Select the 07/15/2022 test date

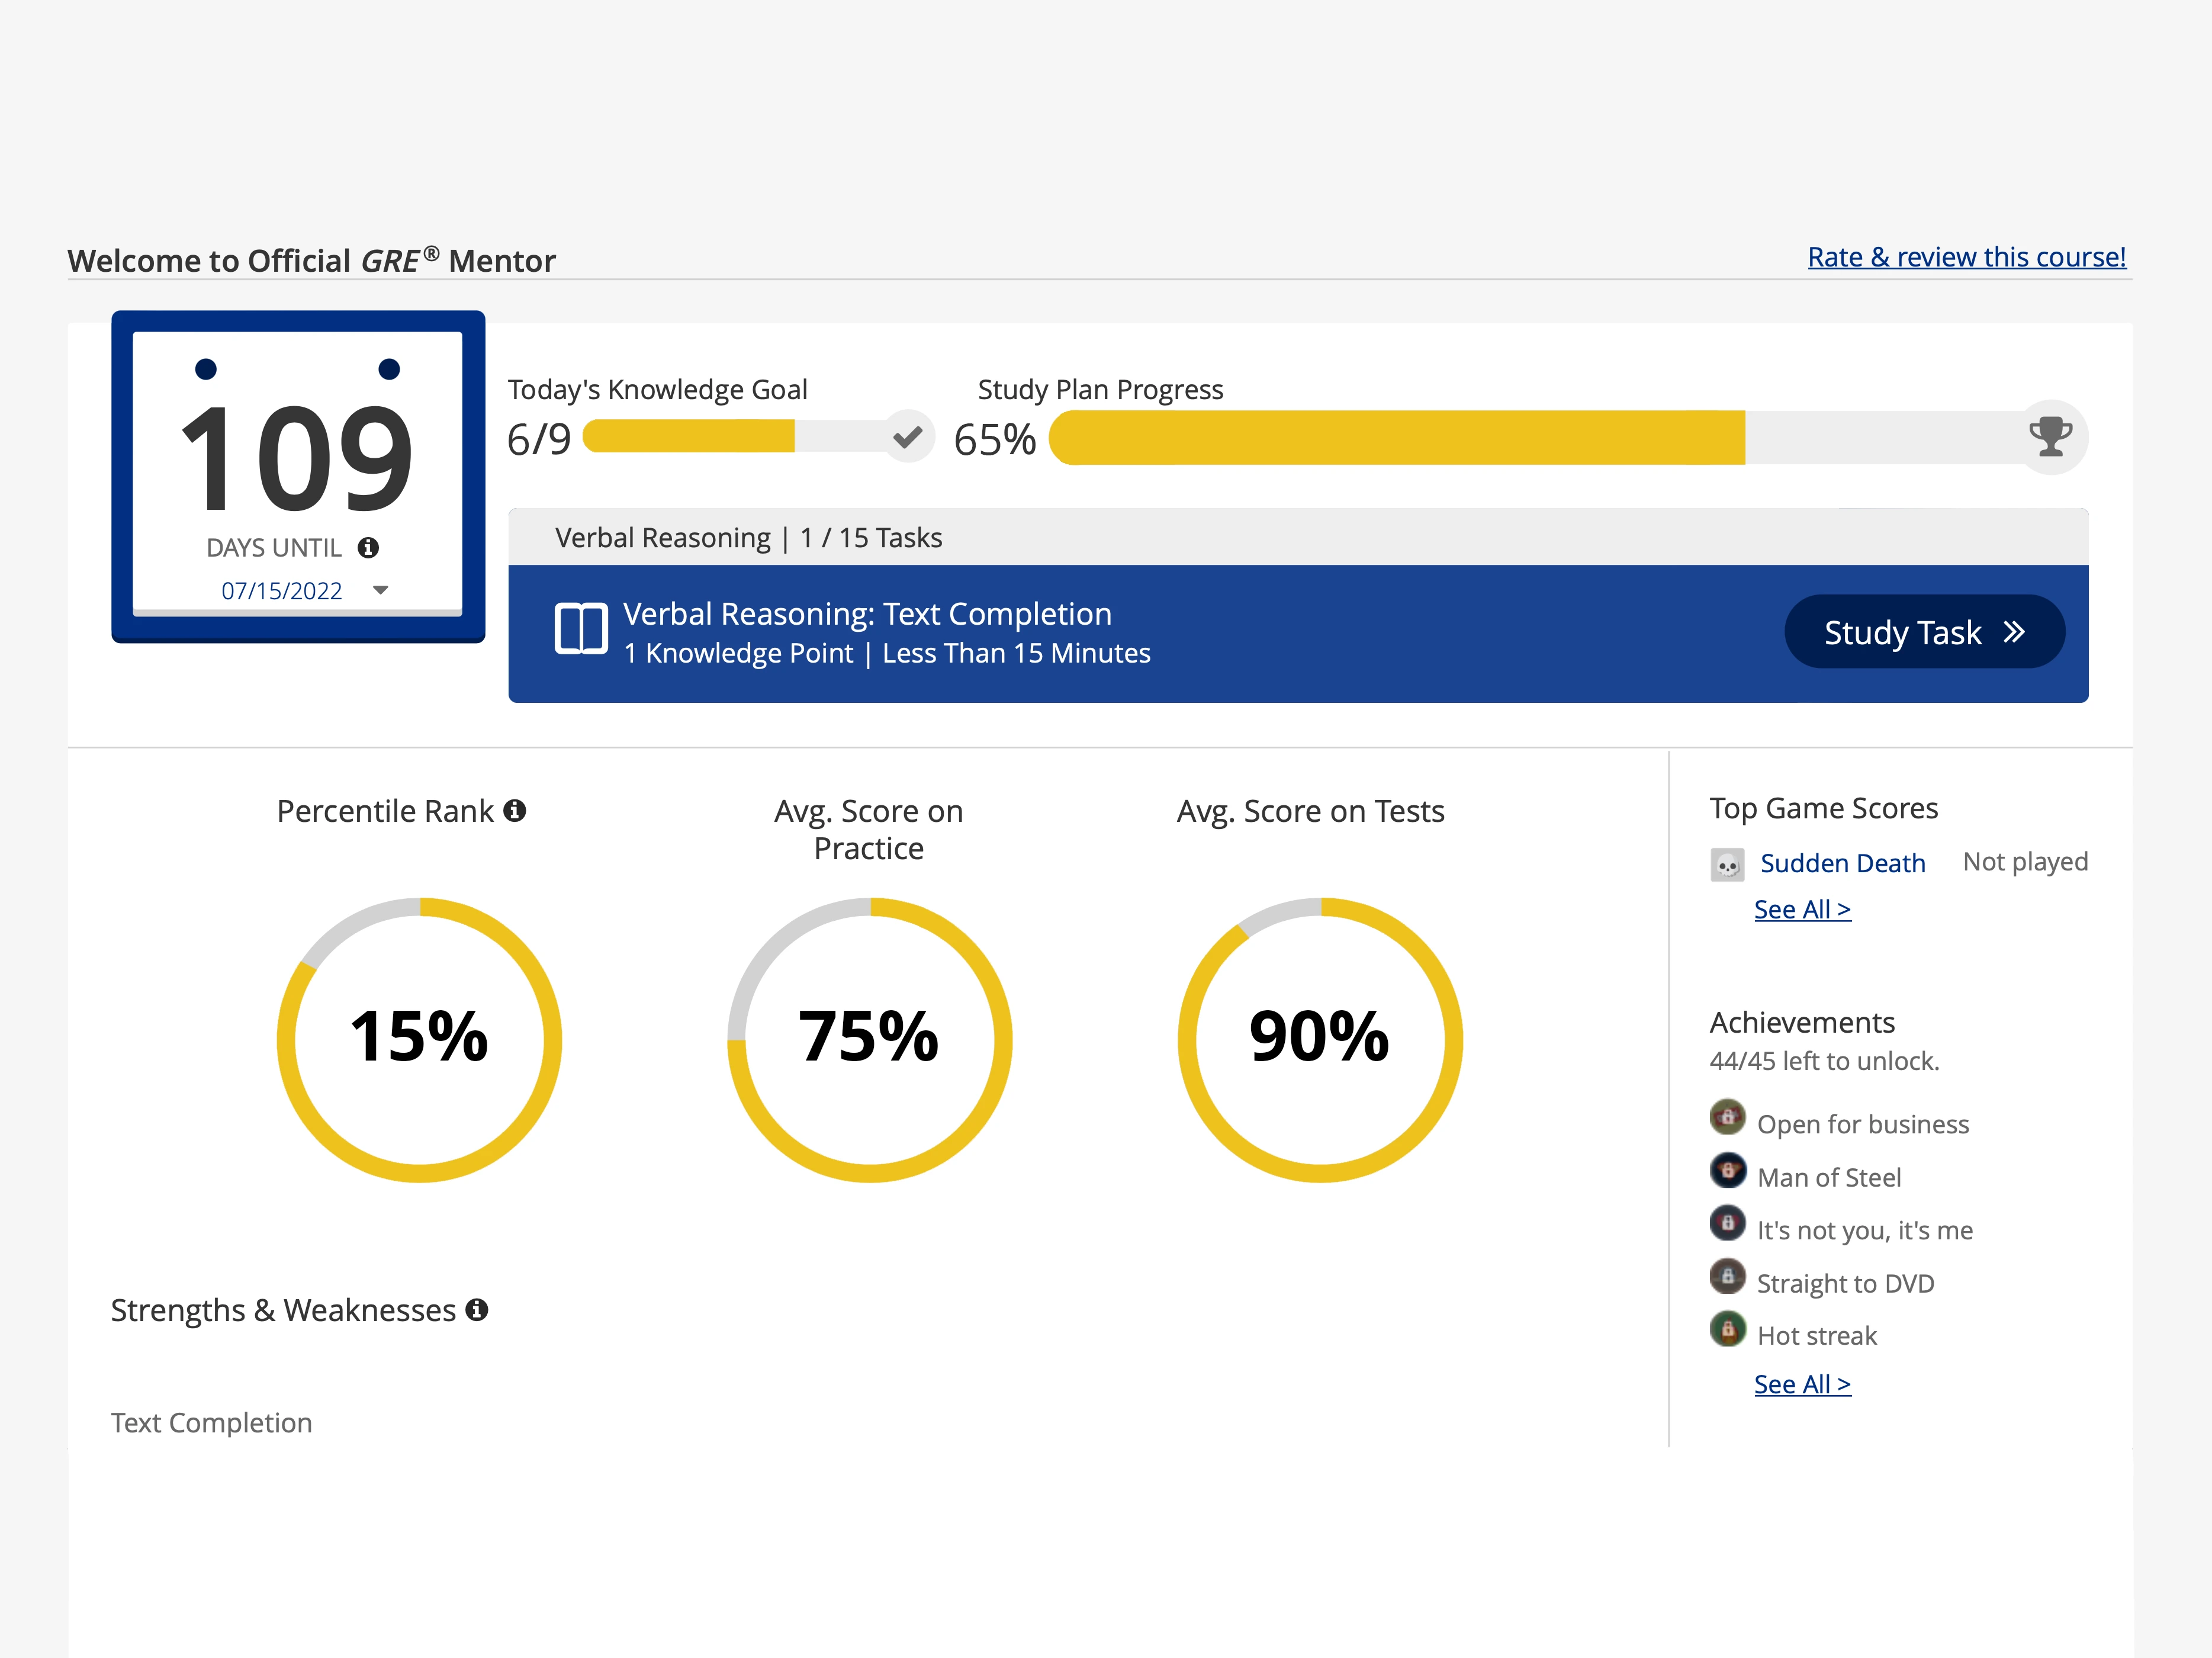point(281,591)
